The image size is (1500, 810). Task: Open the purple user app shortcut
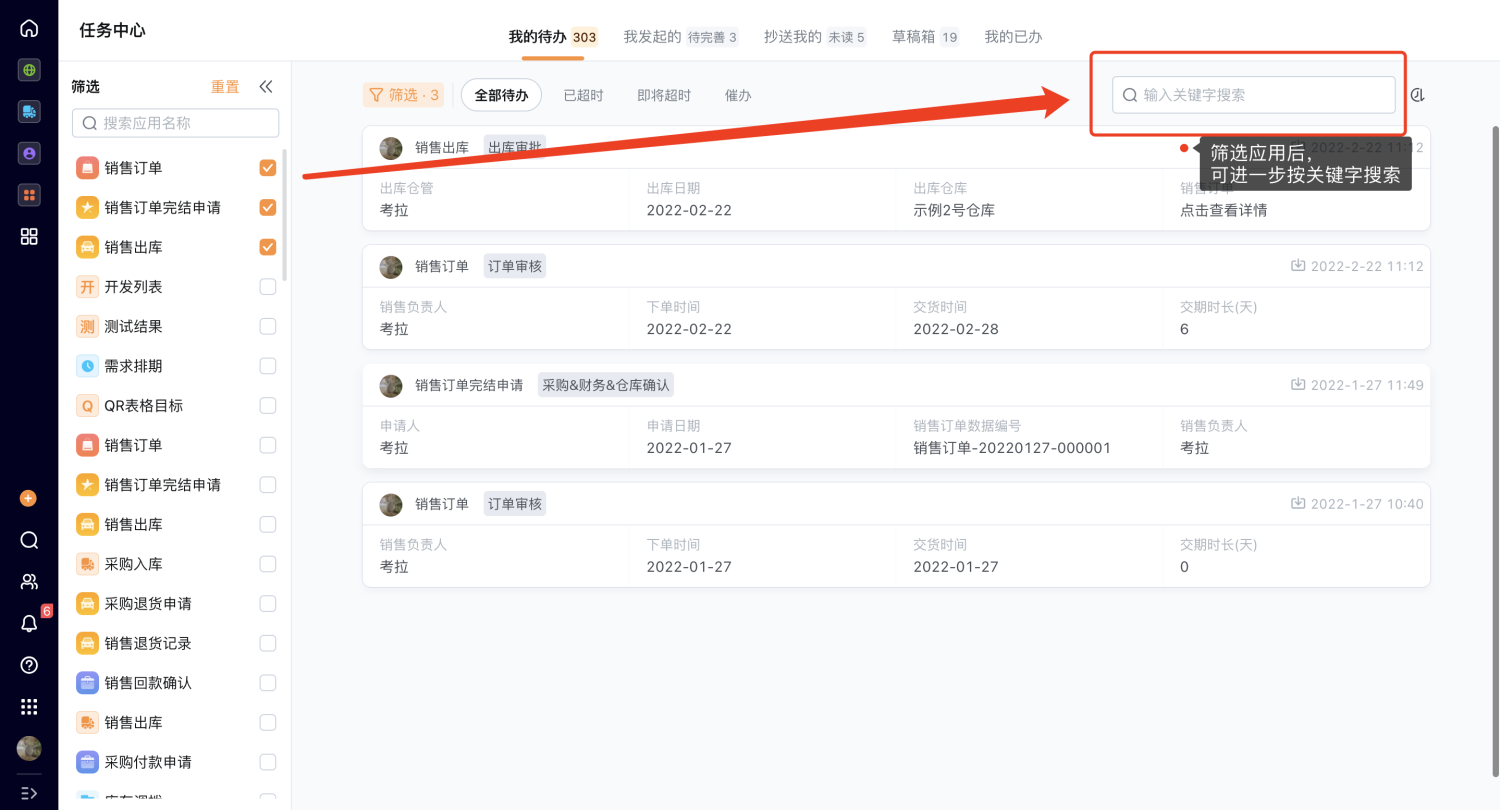(29, 154)
